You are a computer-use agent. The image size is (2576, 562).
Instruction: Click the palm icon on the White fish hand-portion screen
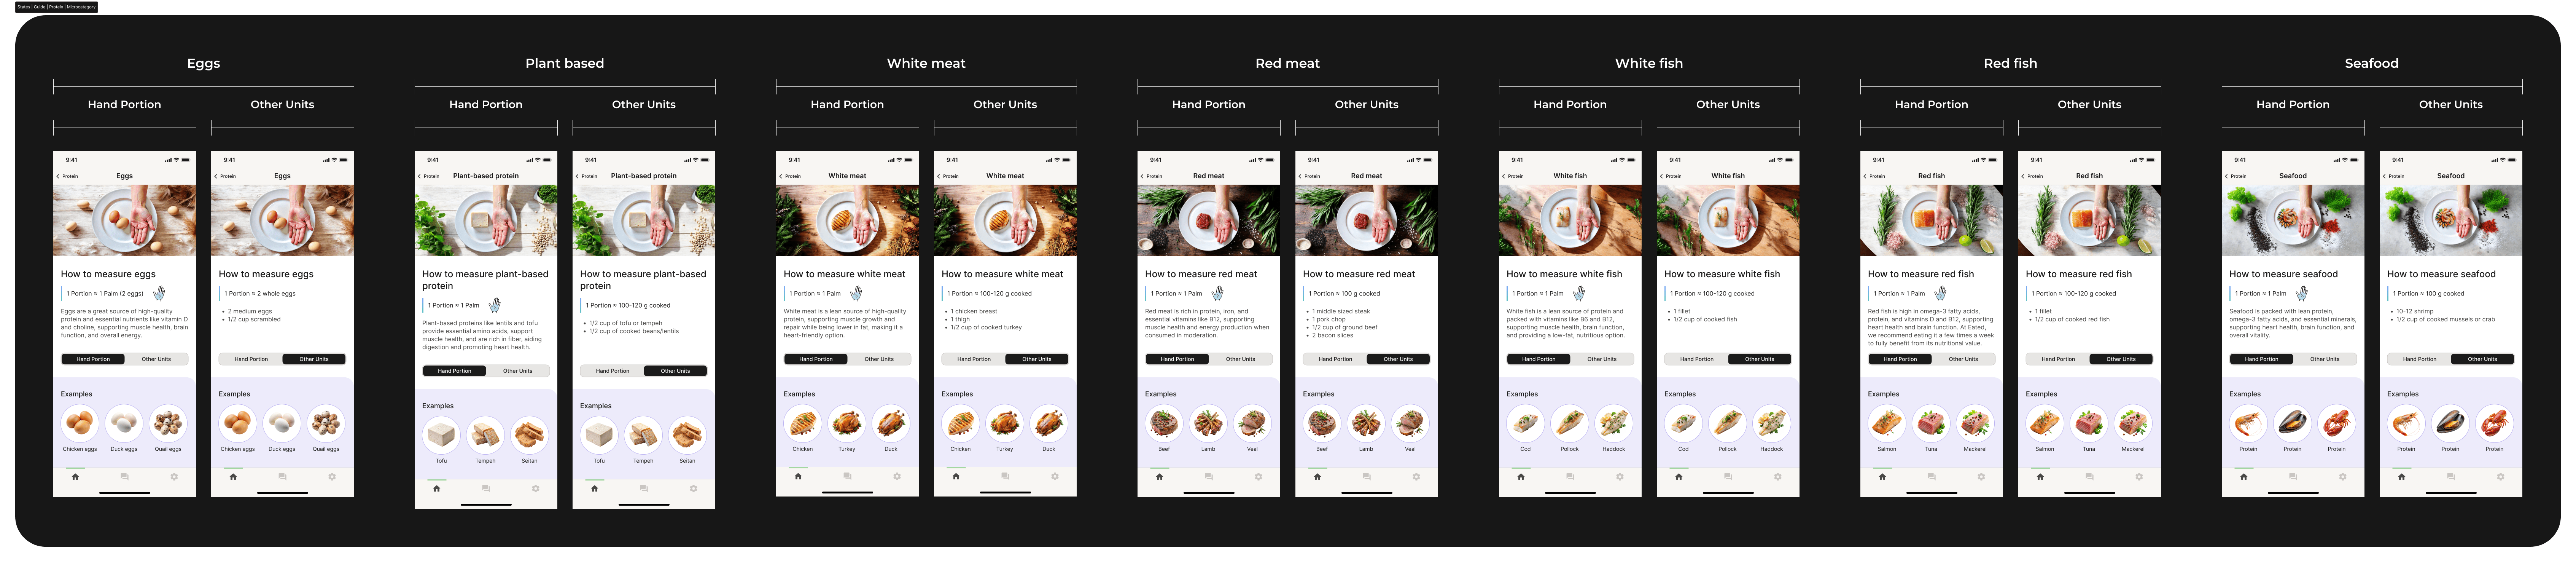pos(1579,293)
